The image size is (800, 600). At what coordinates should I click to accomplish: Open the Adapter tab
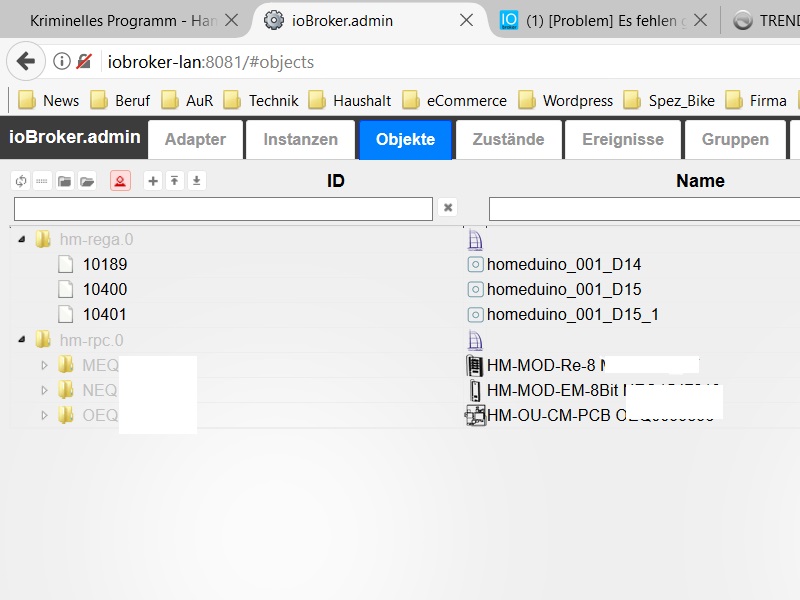click(195, 140)
